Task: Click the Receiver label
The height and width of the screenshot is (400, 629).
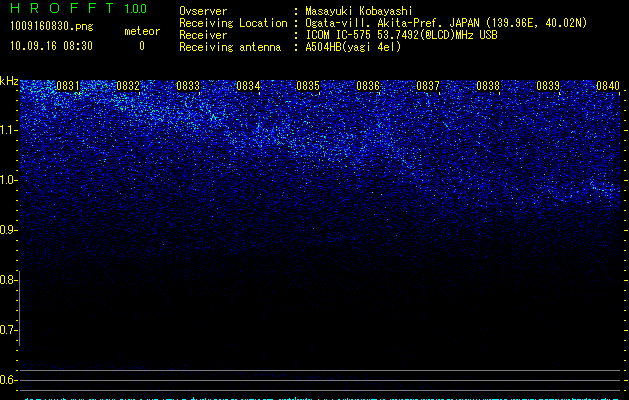Action: pos(203,35)
